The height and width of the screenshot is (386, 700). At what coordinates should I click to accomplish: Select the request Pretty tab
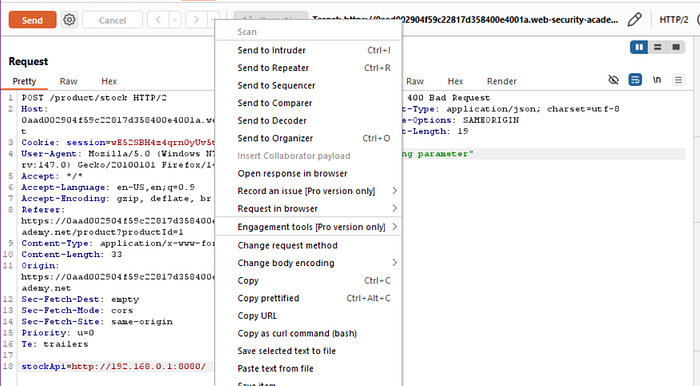click(24, 81)
